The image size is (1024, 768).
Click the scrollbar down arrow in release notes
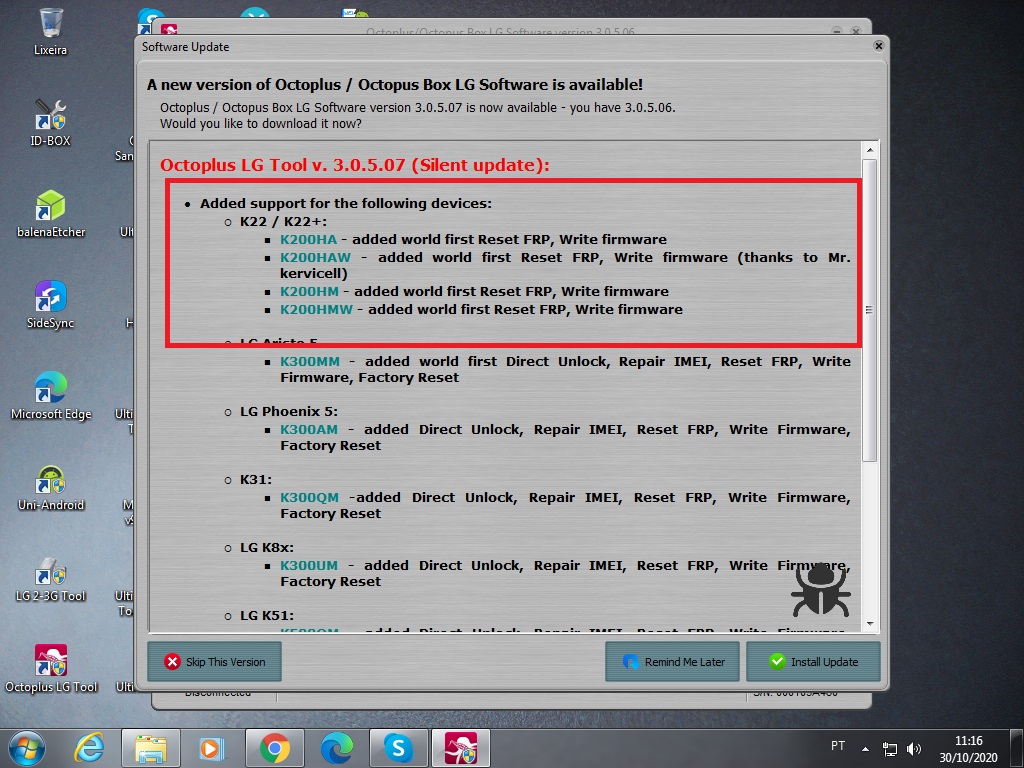[x=870, y=624]
